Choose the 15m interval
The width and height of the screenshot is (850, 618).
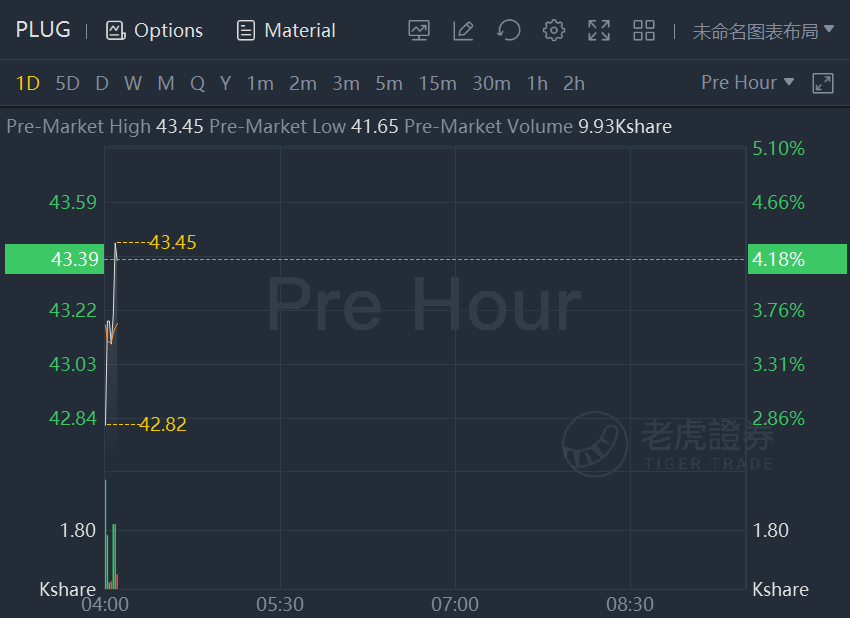[x=437, y=83]
